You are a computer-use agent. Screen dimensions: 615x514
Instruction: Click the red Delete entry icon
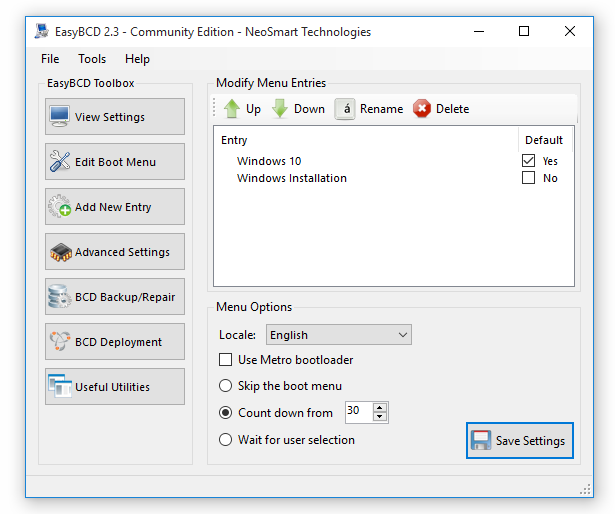422,109
